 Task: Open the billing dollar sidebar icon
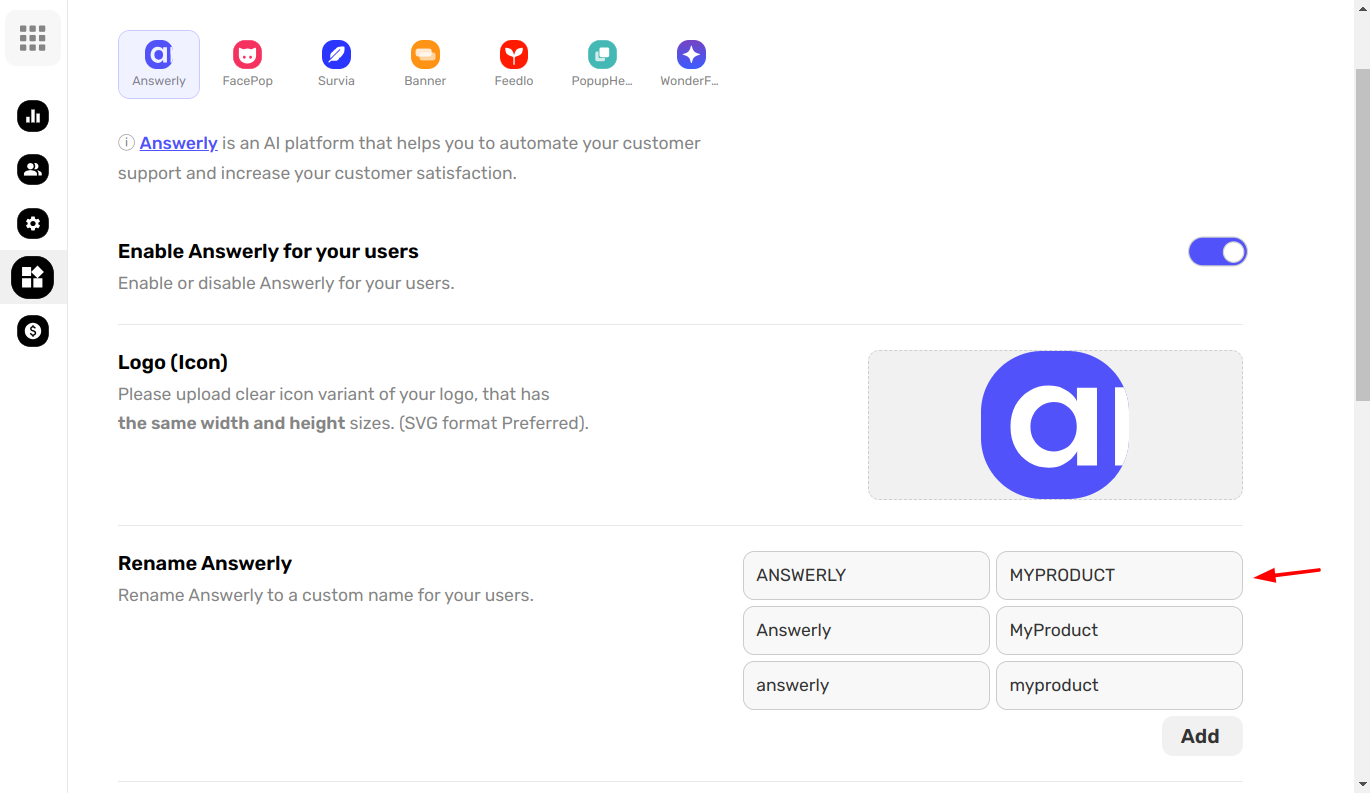click(33, 331)
